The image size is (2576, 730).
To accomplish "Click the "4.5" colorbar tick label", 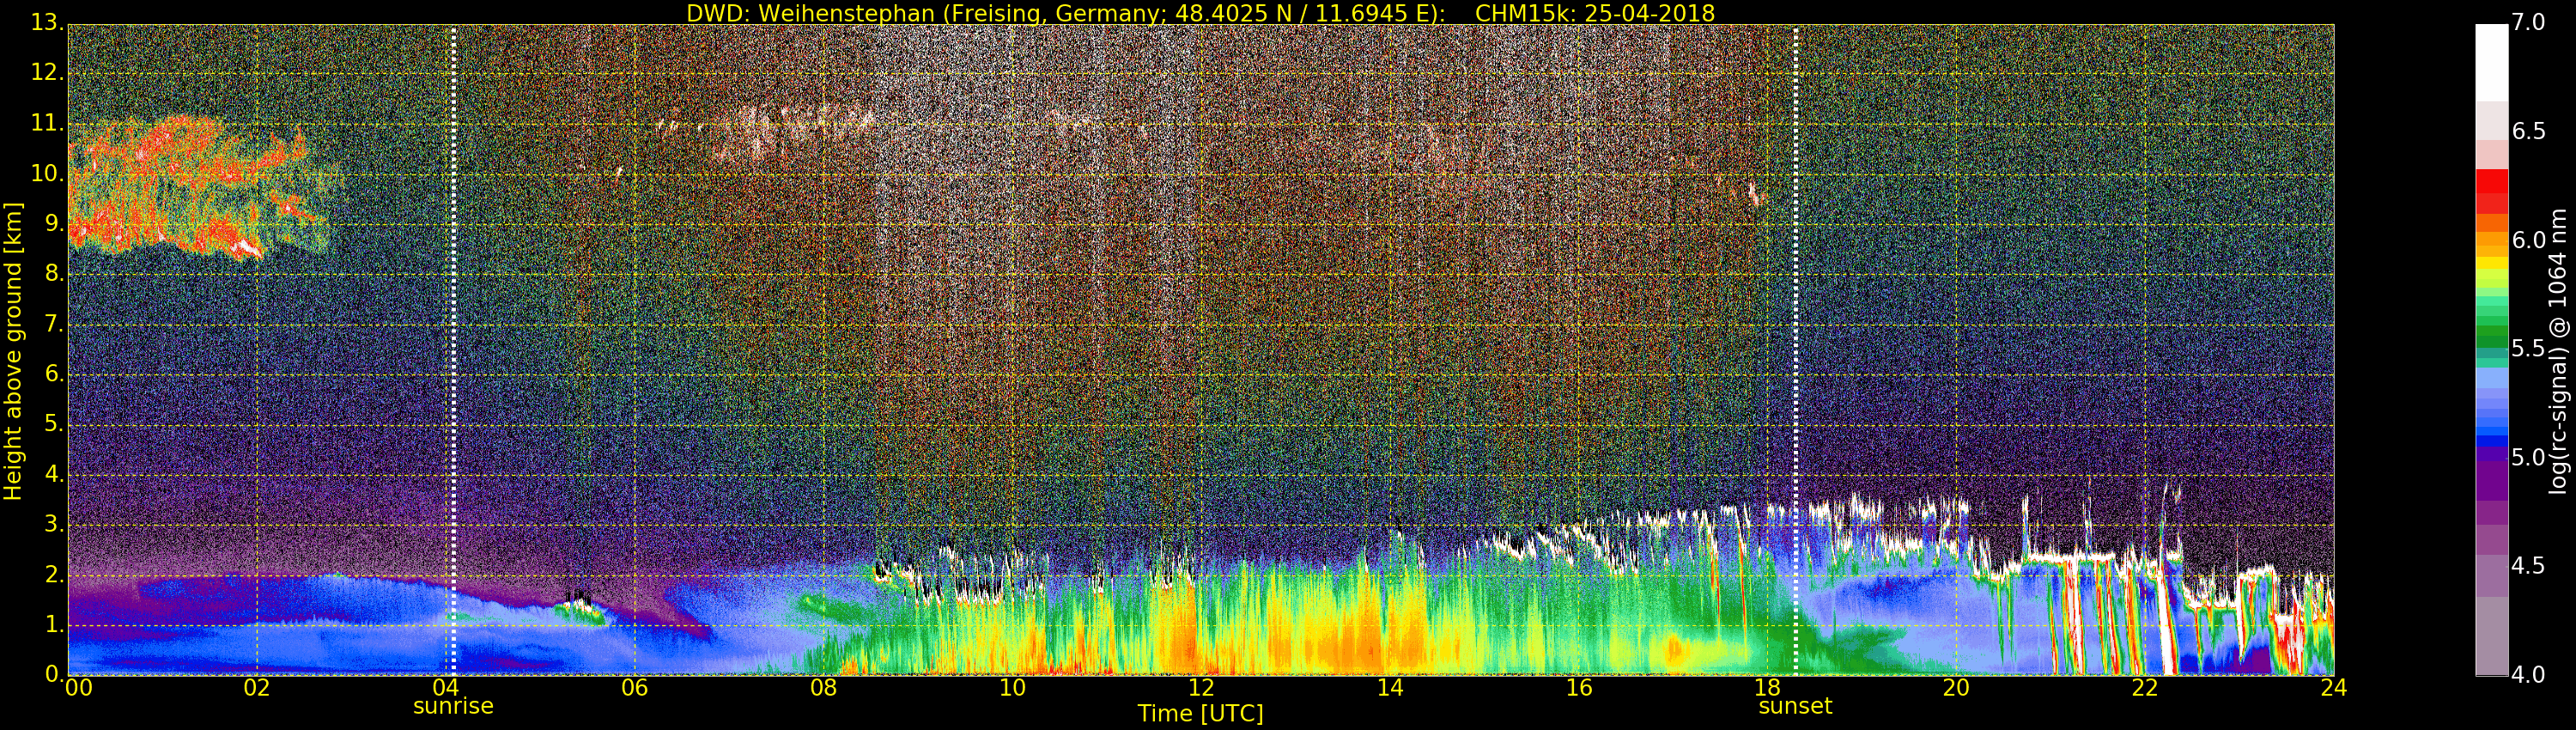I will coord(2529,567).
